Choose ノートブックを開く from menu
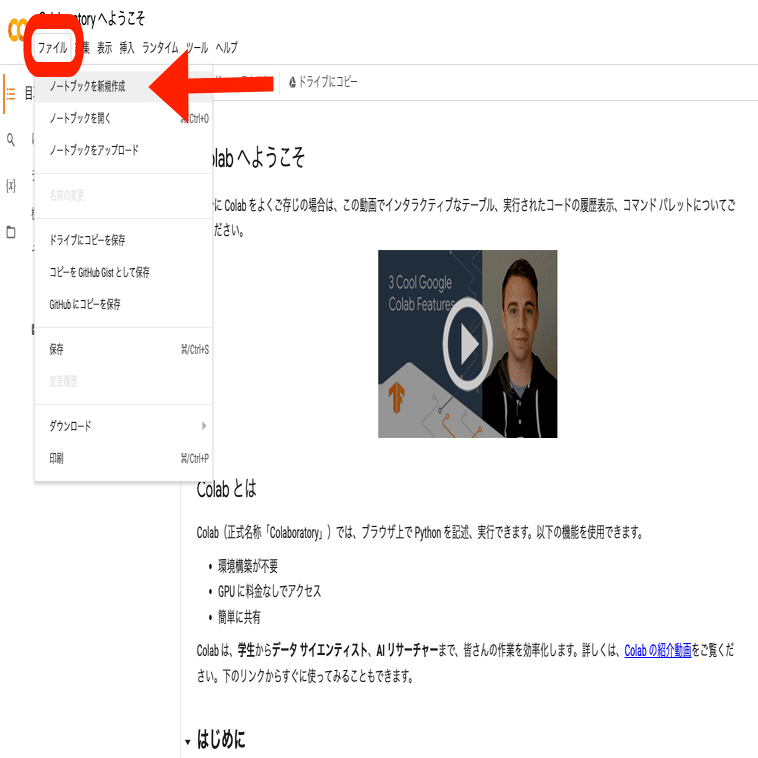This screenshot has width=758, height=758. click(x=123, y=118)
